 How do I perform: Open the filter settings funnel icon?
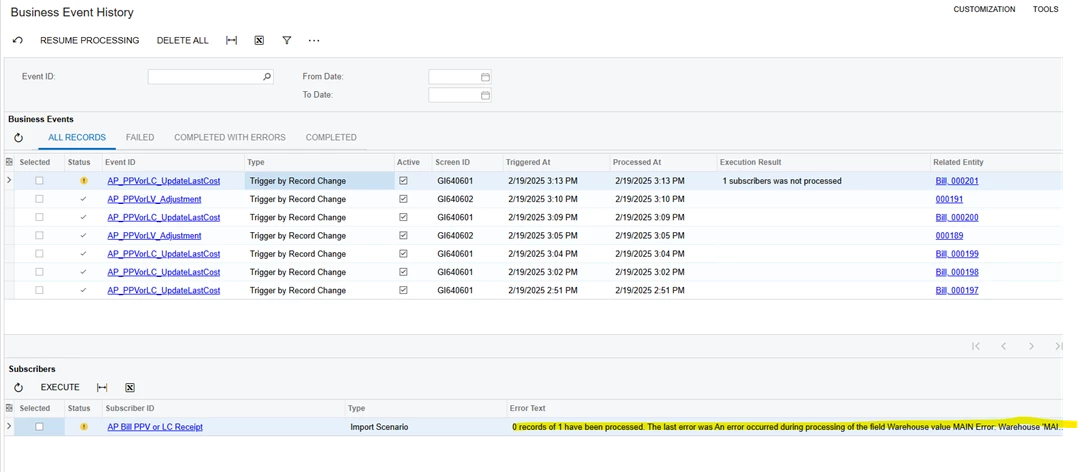tap(287, 41)
